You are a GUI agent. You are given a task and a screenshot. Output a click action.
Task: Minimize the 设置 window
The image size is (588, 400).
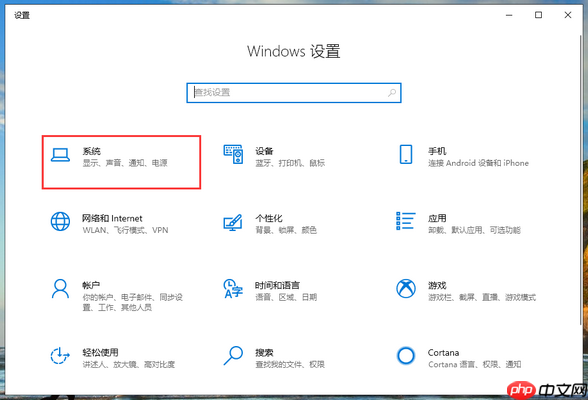pyautogui.click(x=509, y=15)
